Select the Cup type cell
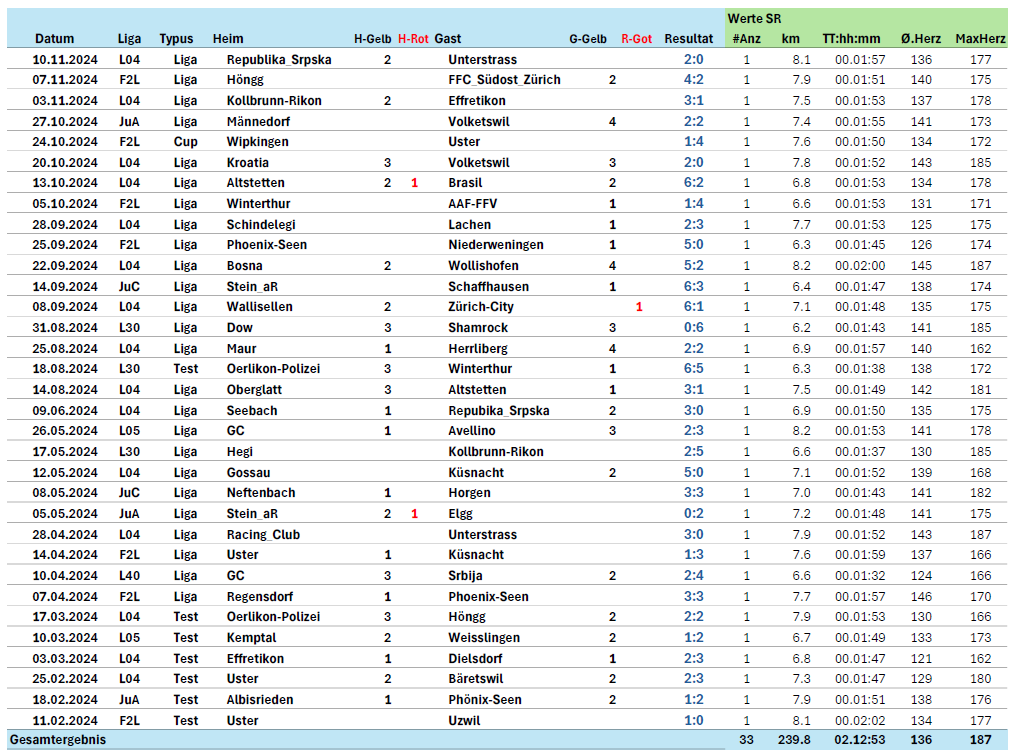This screenshot has height=756, width=1018. [185, 142]
